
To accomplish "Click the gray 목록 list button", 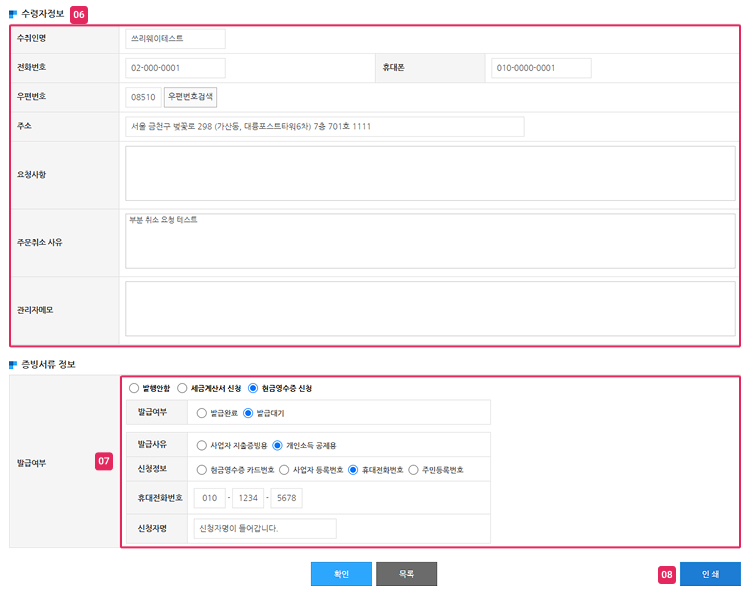I will point(406,574).
